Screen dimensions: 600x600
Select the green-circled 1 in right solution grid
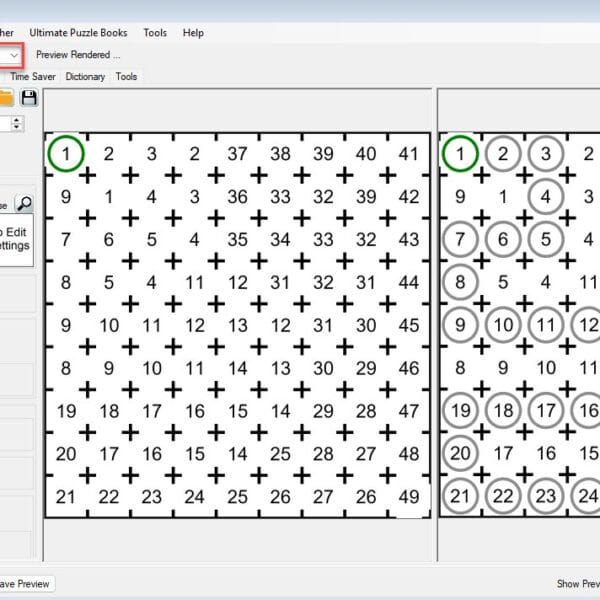point(460,154)
